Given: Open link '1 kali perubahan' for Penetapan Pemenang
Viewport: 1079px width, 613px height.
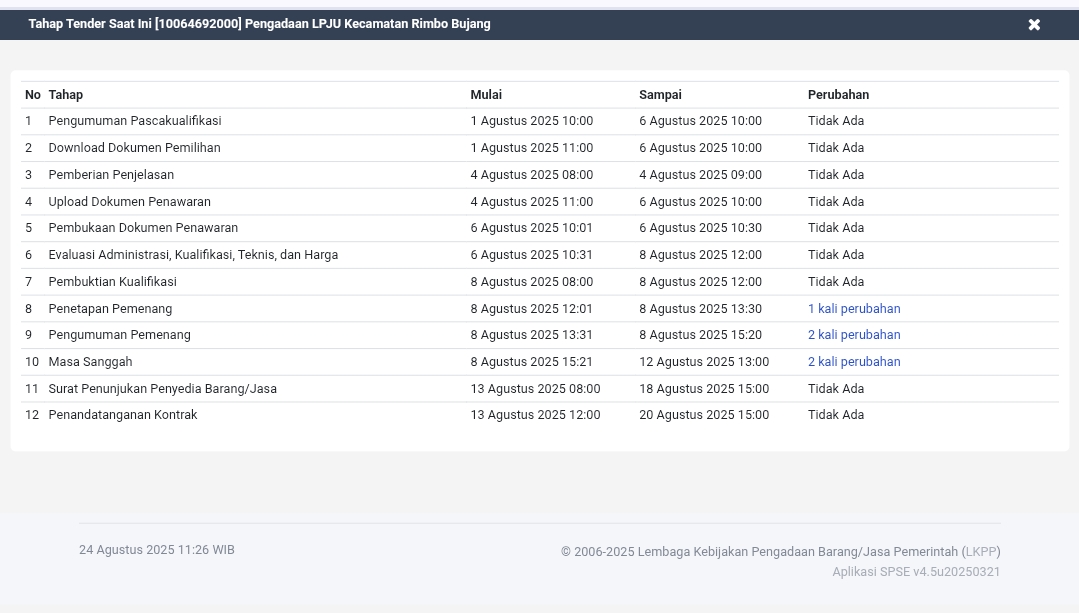Looking at the screenshot, I should [x=854, y=308].
